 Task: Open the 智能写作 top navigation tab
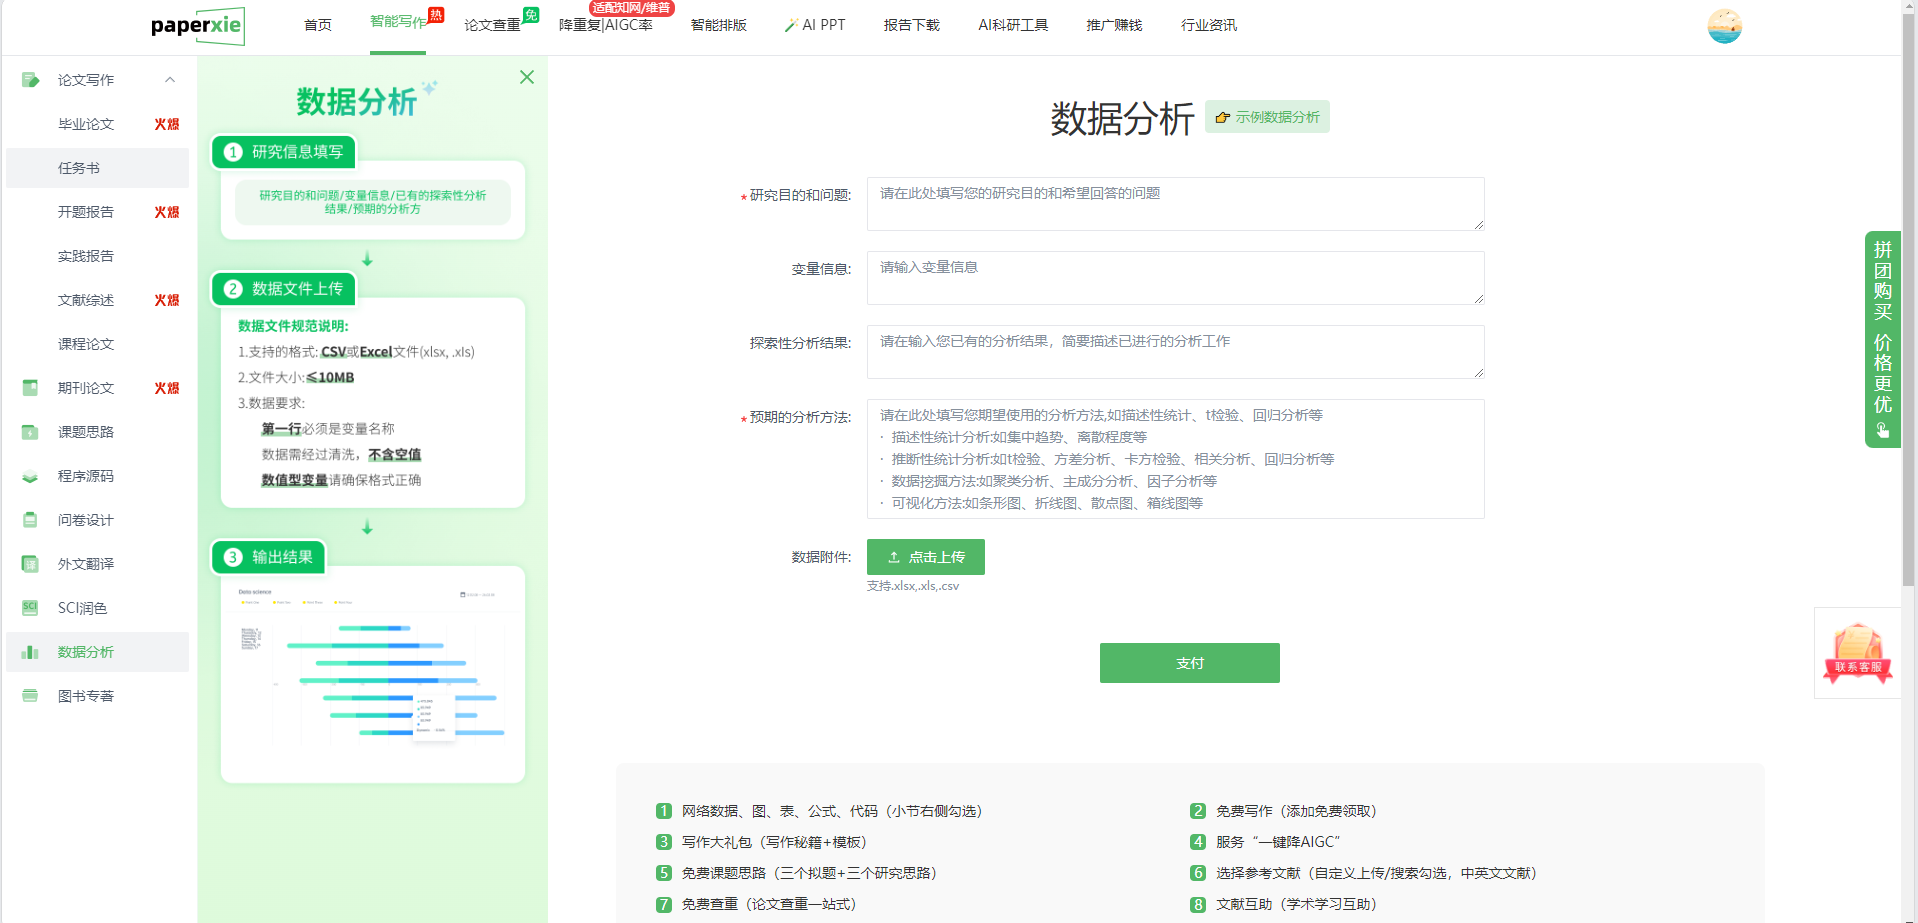point(398,22)
